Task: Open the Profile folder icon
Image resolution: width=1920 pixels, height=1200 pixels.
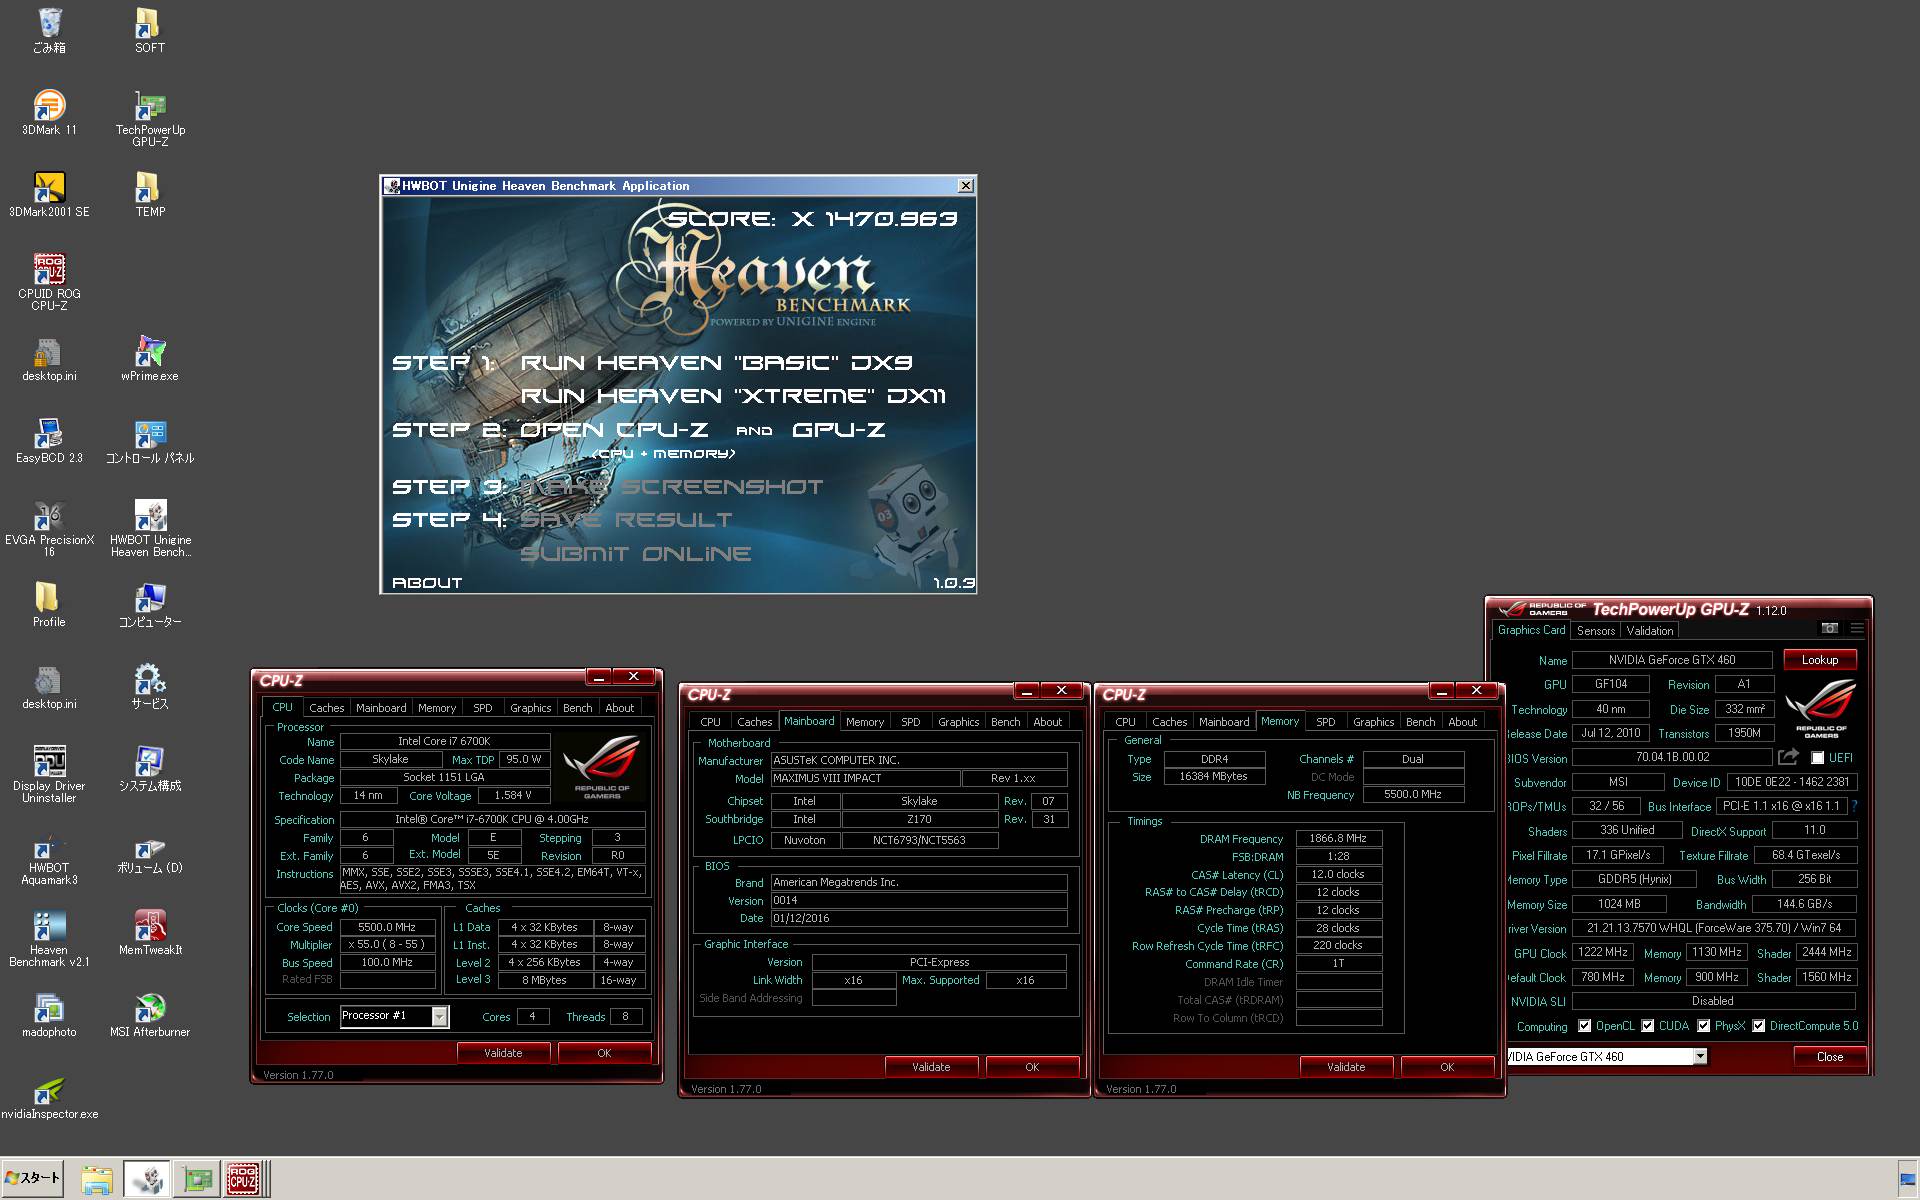Action: (49, 605)
